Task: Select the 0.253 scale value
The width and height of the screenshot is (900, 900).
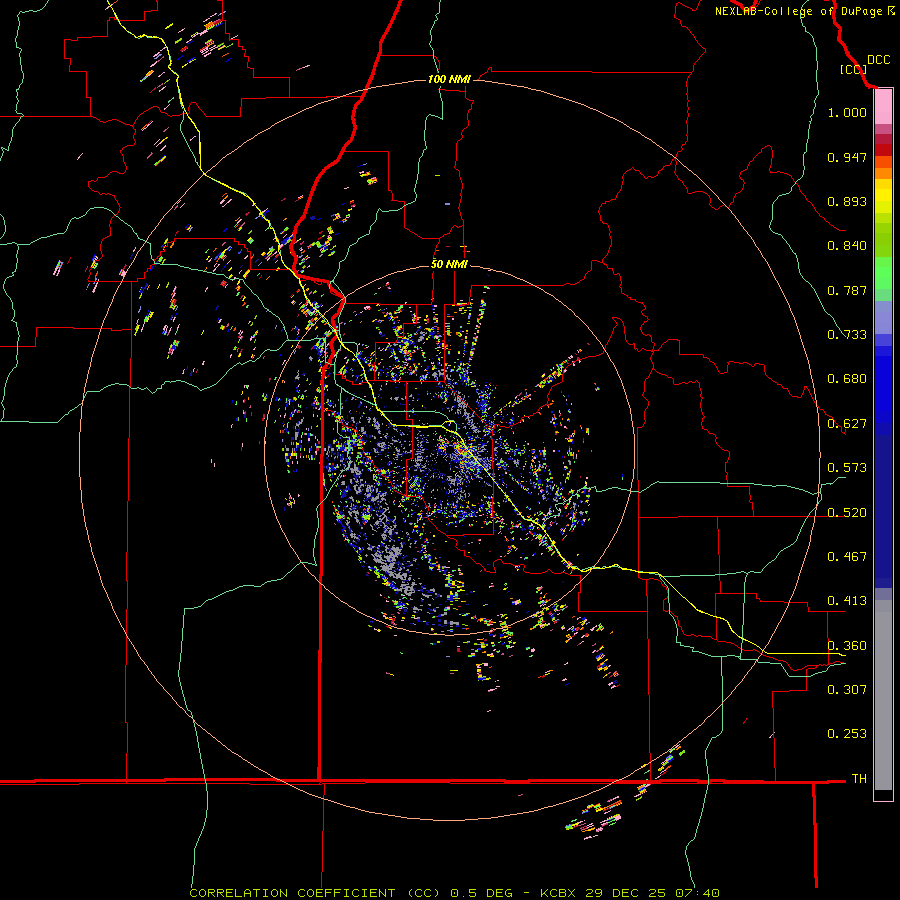Action: (847, 734)
